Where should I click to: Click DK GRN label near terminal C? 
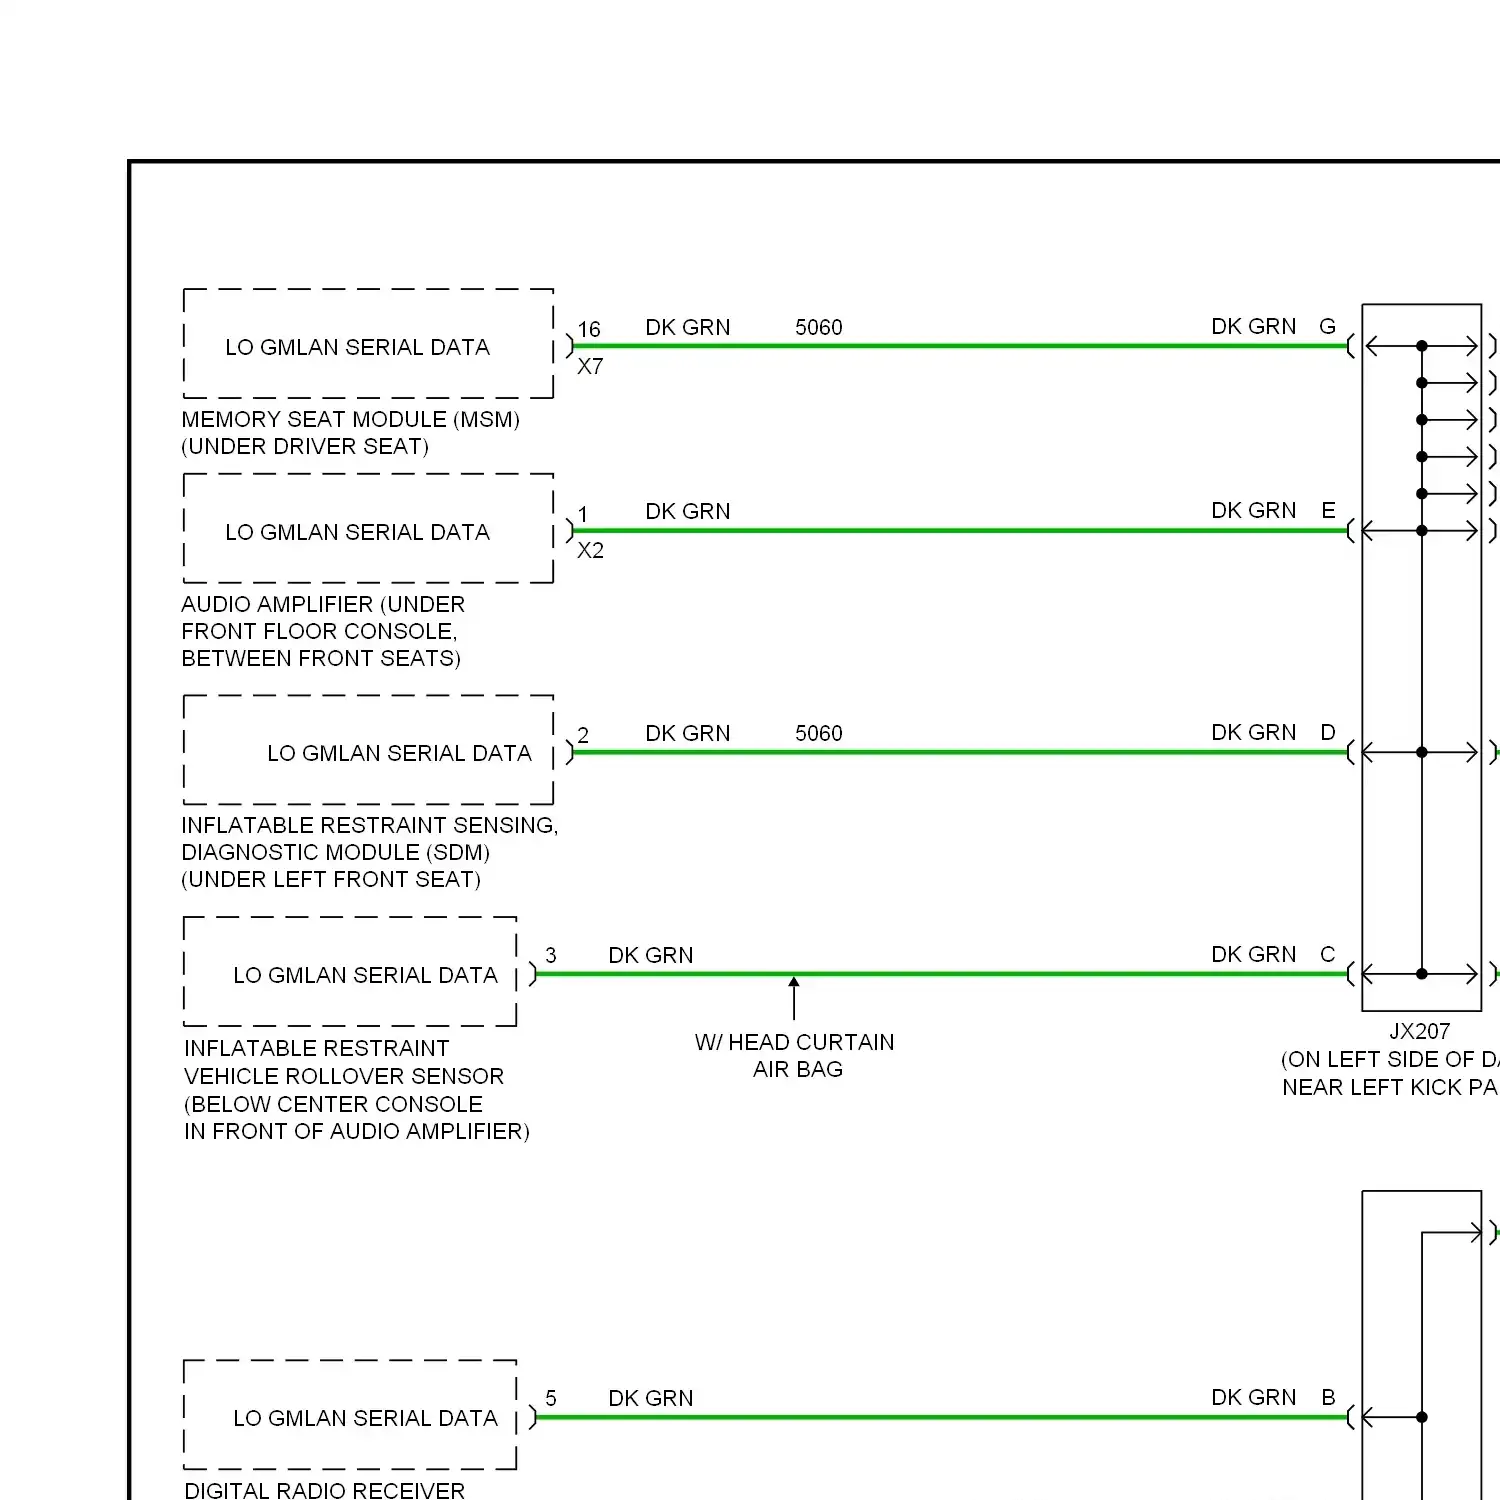coord(1254,954)
